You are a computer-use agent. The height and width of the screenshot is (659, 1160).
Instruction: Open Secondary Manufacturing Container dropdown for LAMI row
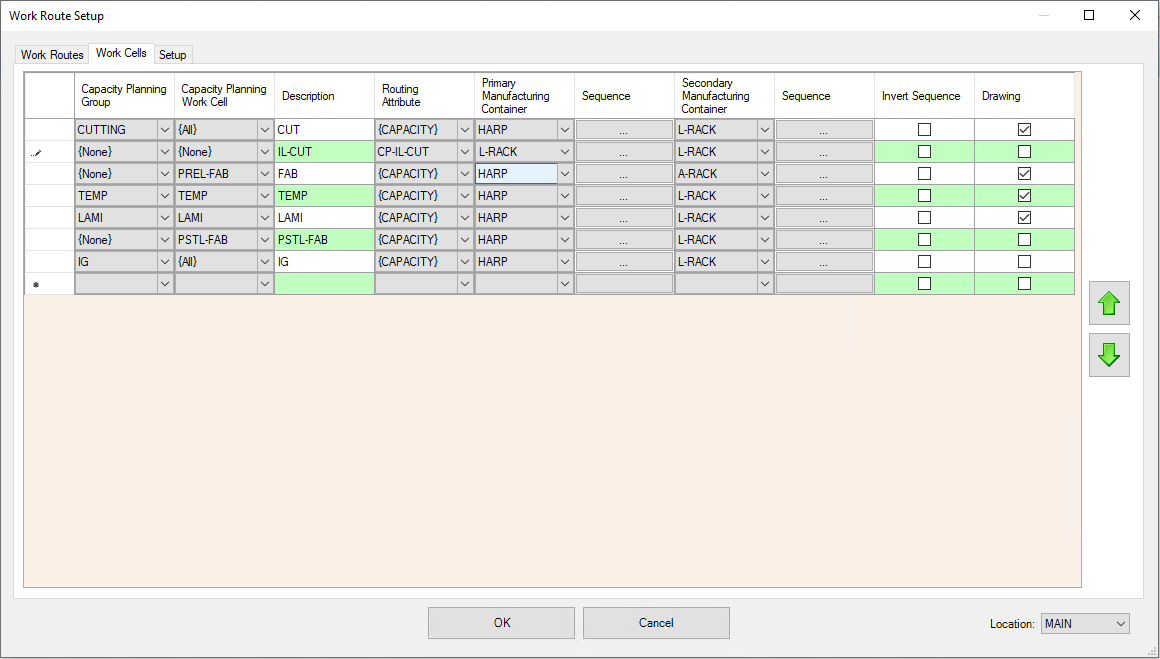pyautogui.click(x=764, y=217)
